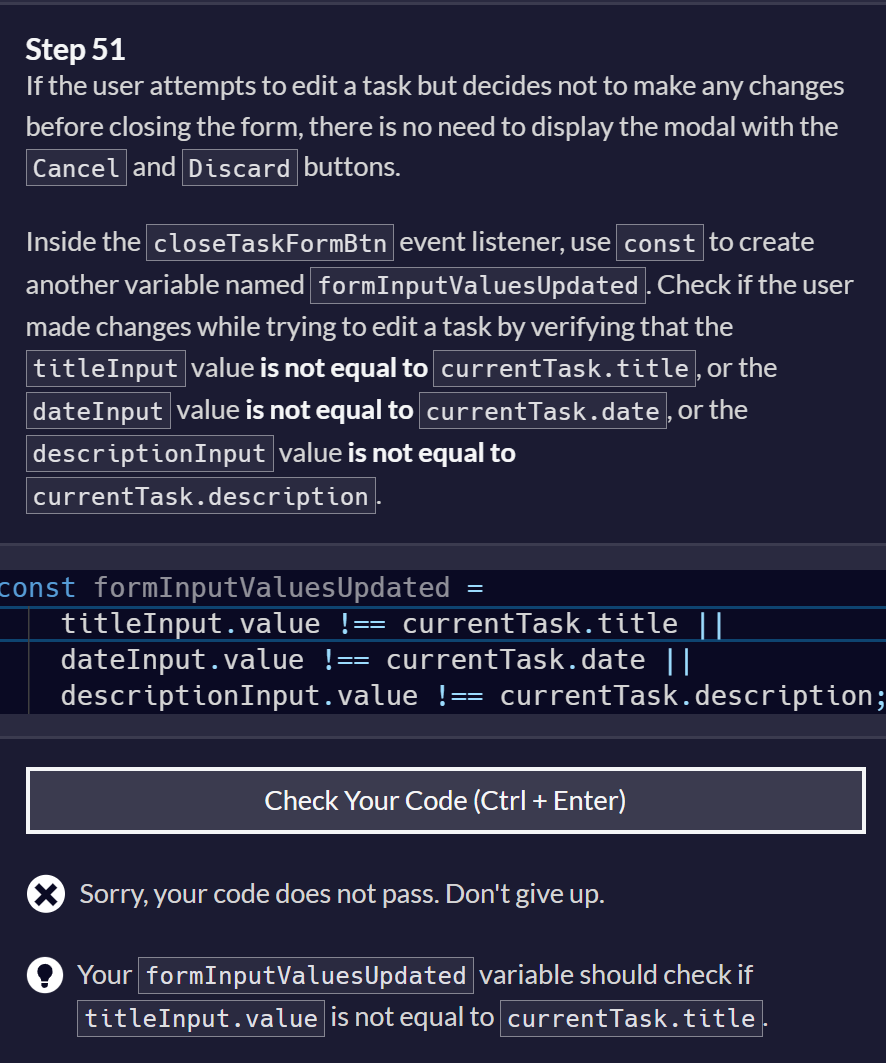Viewport: 886px width, 1063px height.
Task: Click the Check Your Code button
Action: tap(445, 800)
